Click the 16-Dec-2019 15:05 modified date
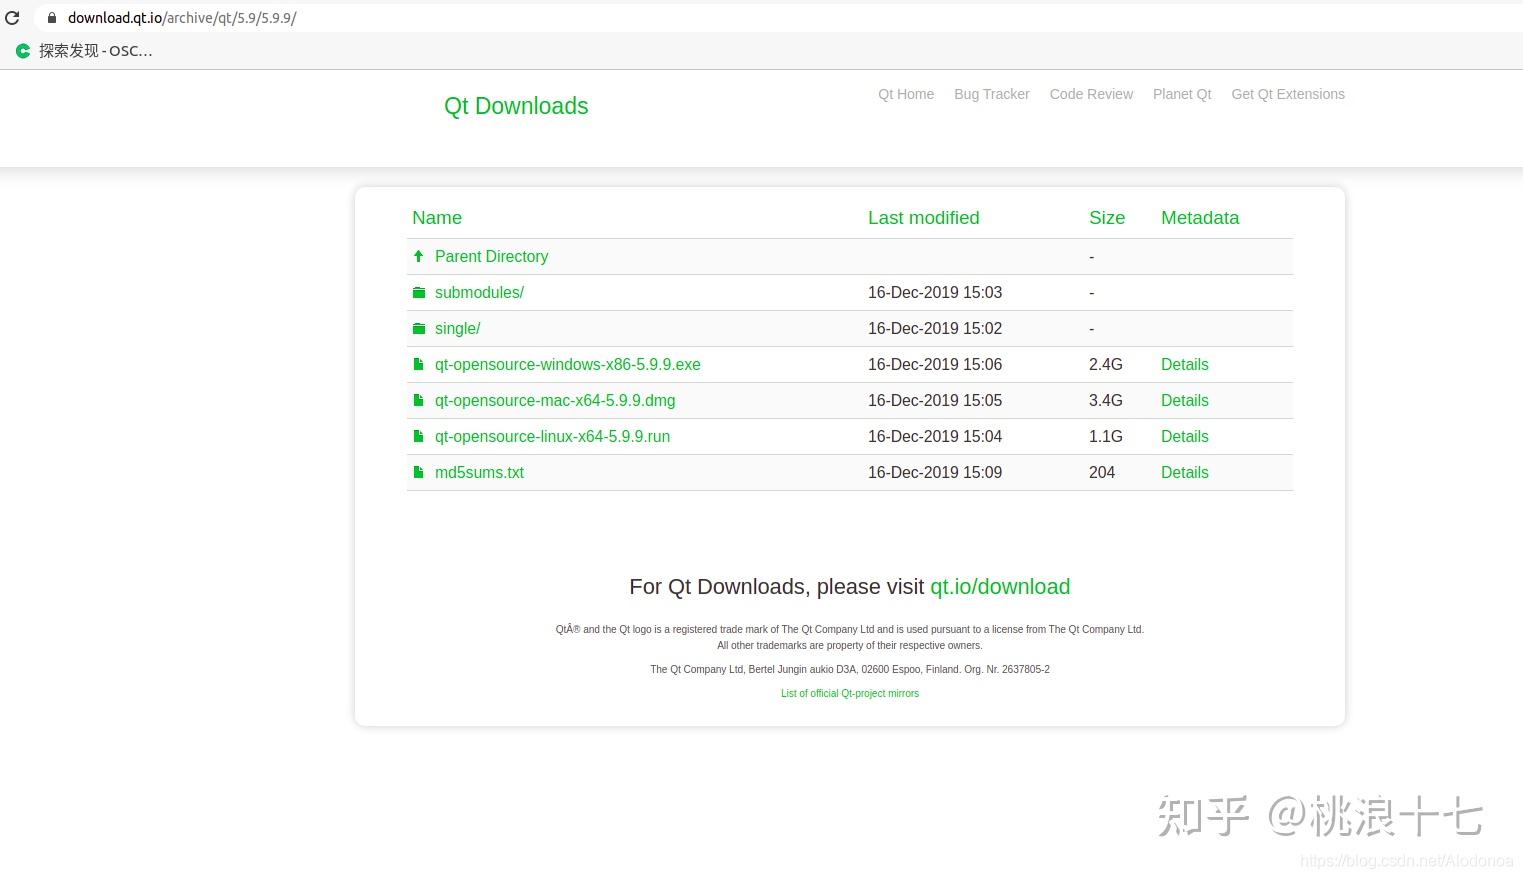The width and height of the screenshot is (1523, 879). point(935,400)
